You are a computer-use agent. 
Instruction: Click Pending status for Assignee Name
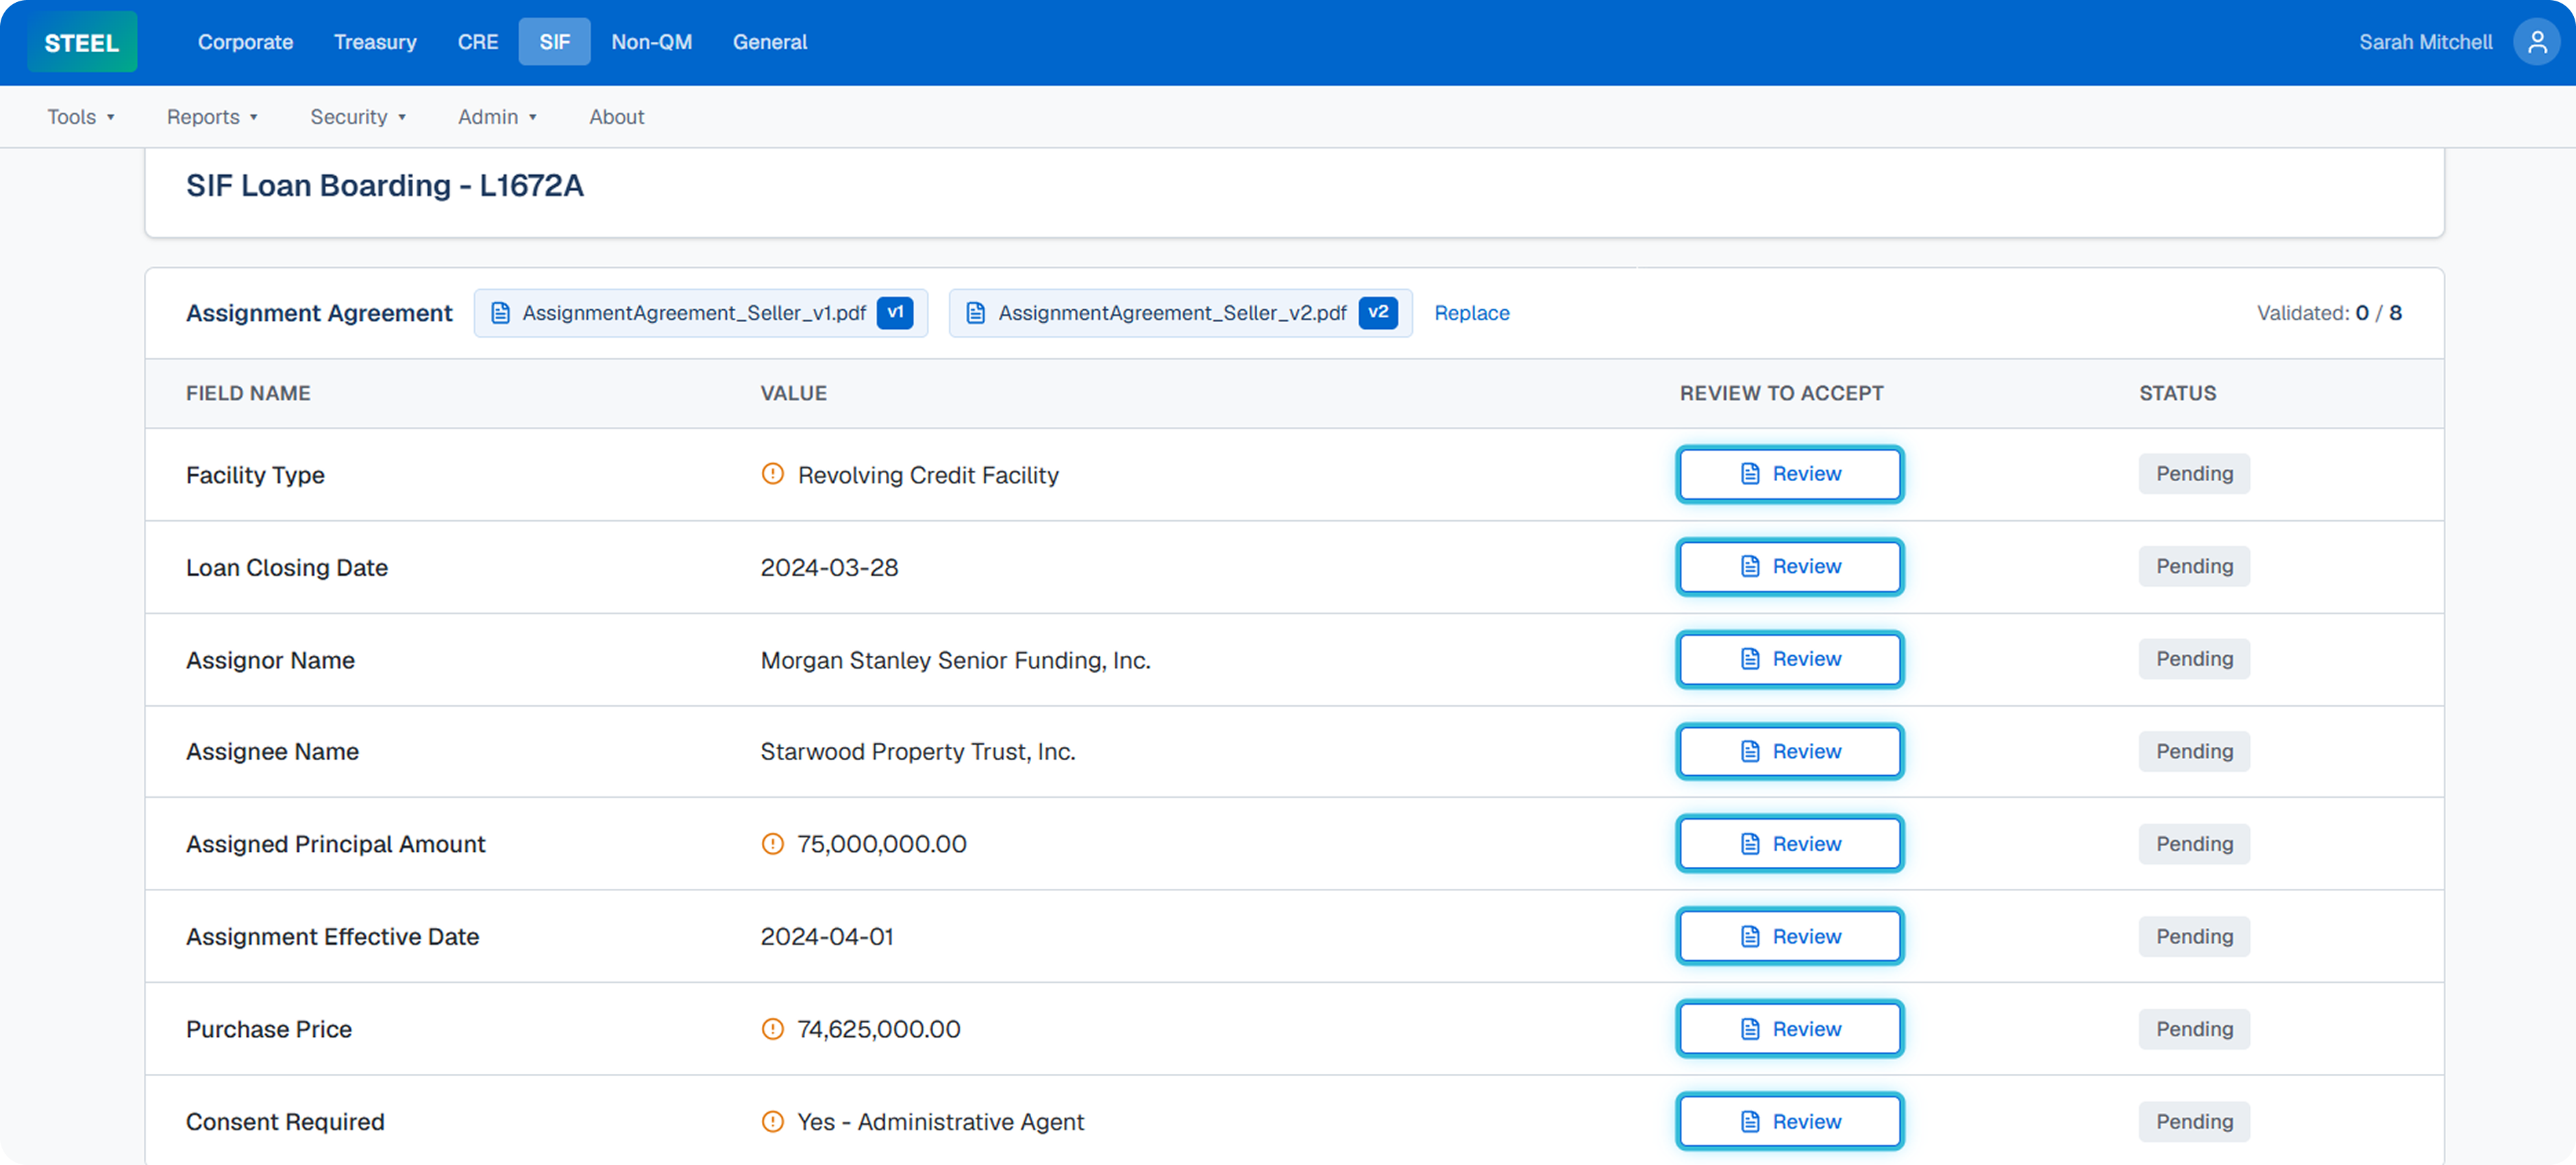pyautogui.click(x=2195, y=752)
